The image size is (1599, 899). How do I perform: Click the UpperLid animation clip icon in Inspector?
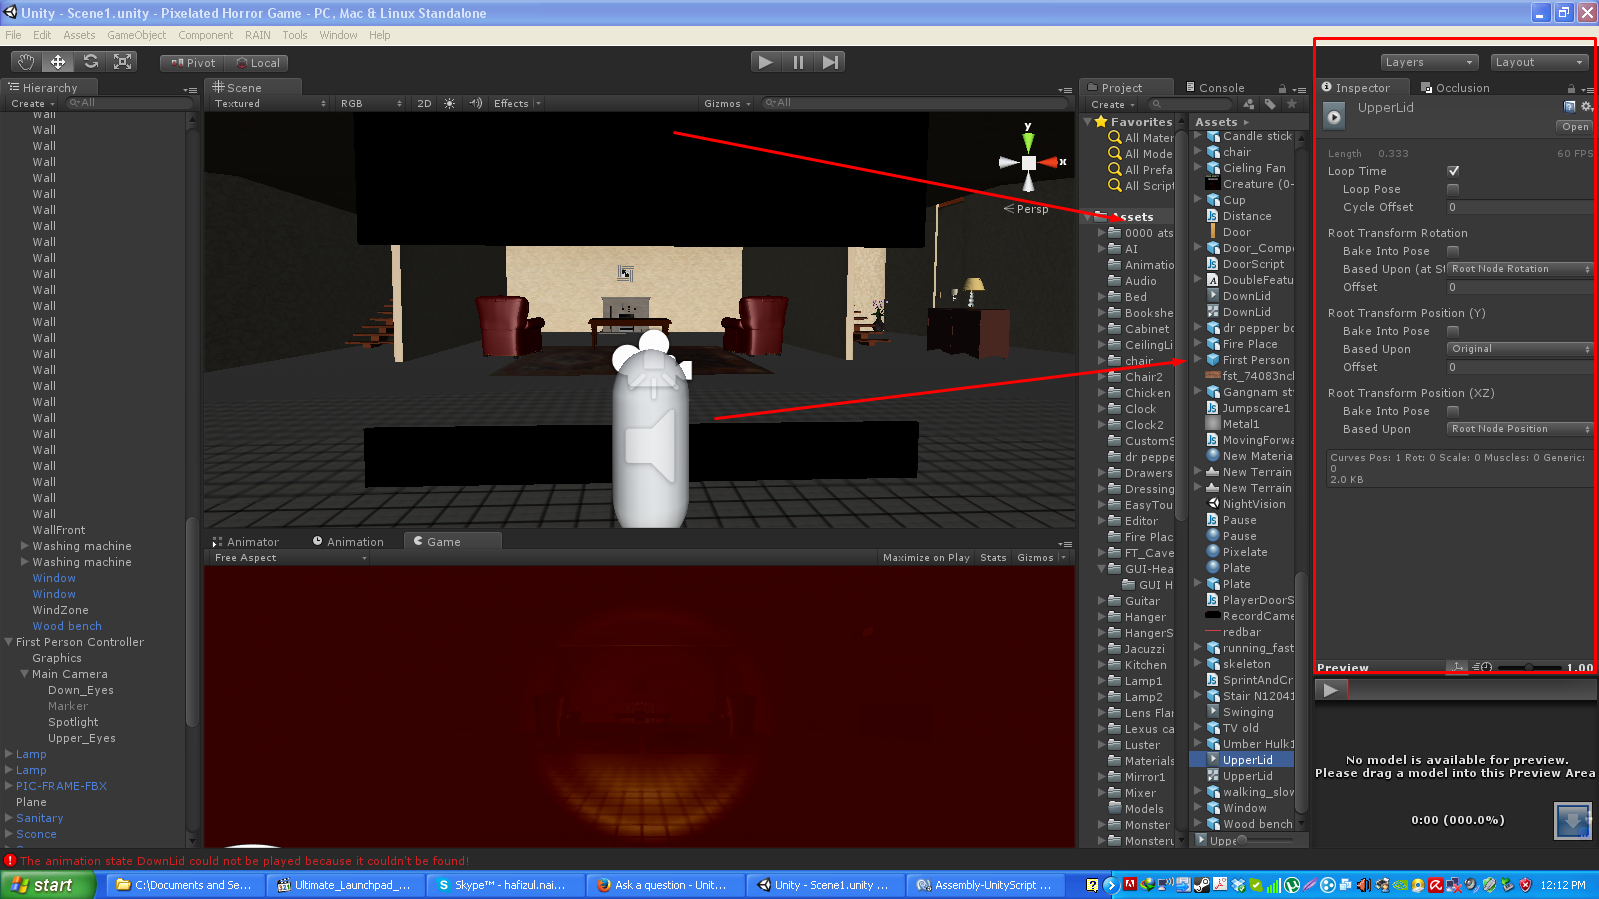point(1335,117)
